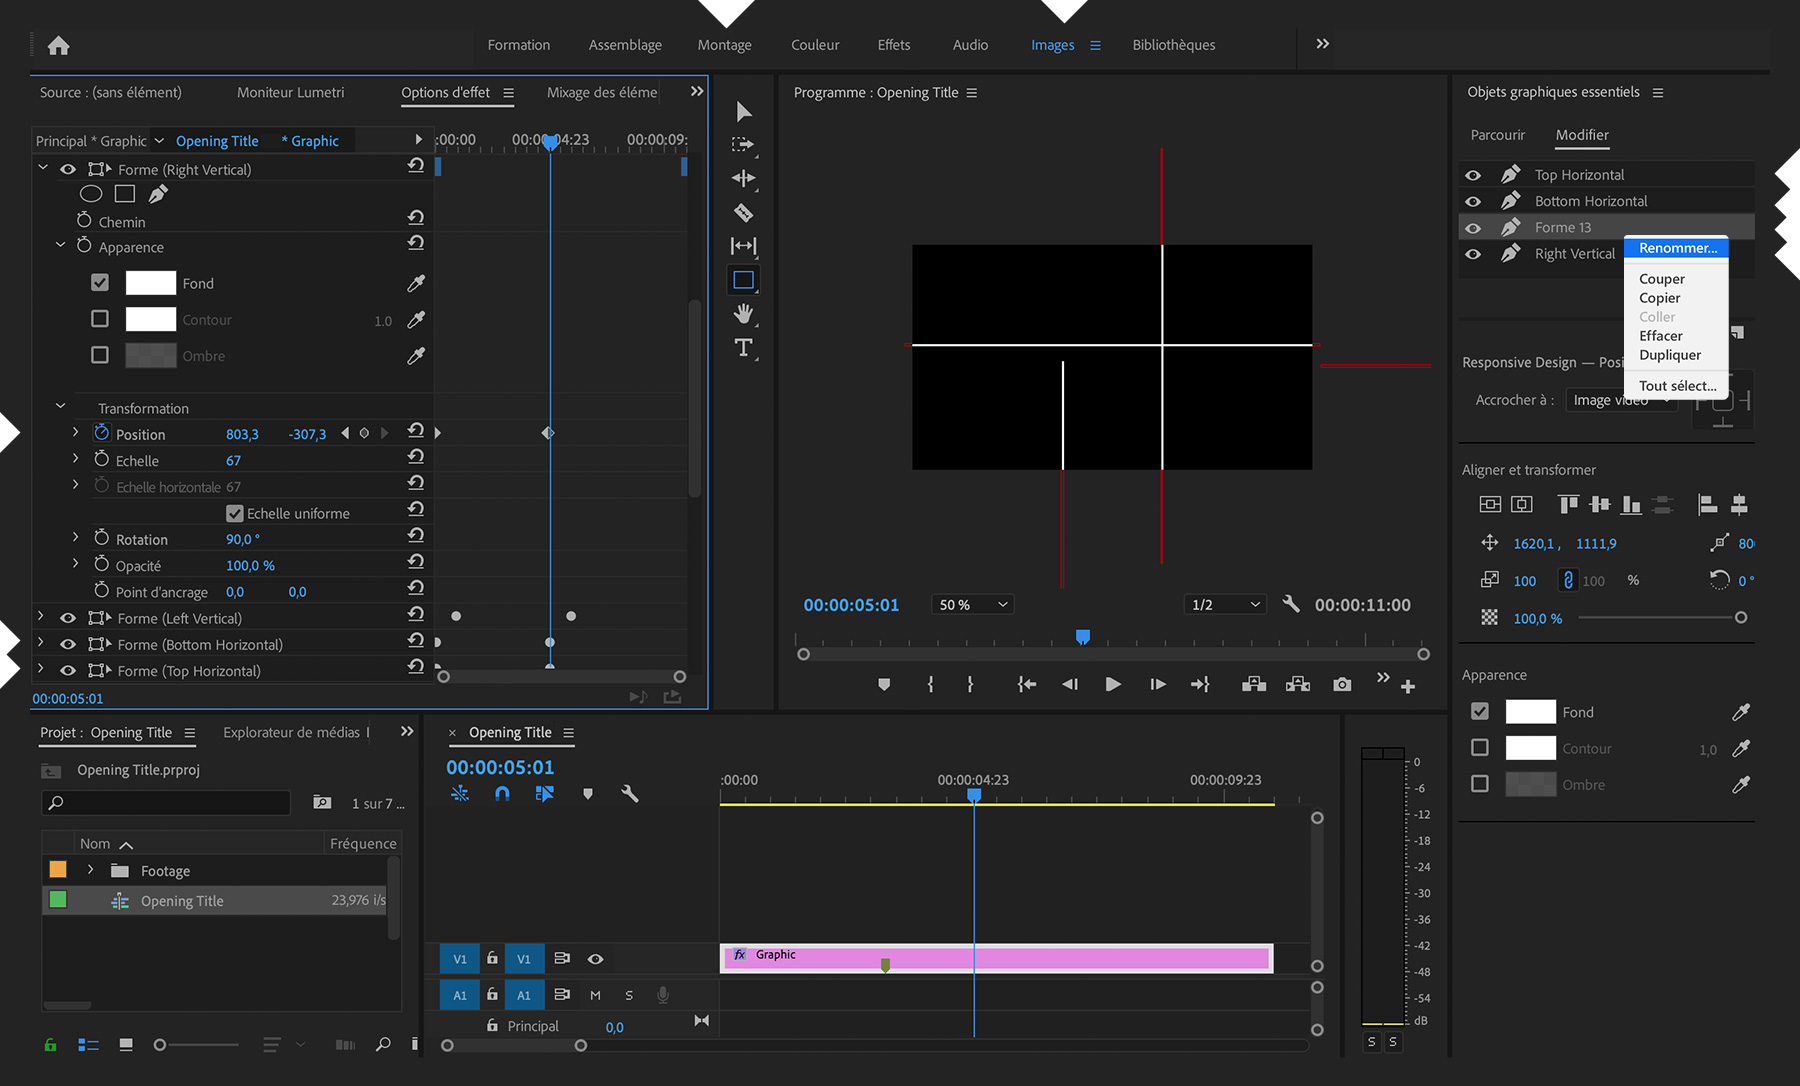Open the 50 % zoom dropdown
Image resolution: width=1800 pixels, height=1086 pixels.
tap(972, 605)
